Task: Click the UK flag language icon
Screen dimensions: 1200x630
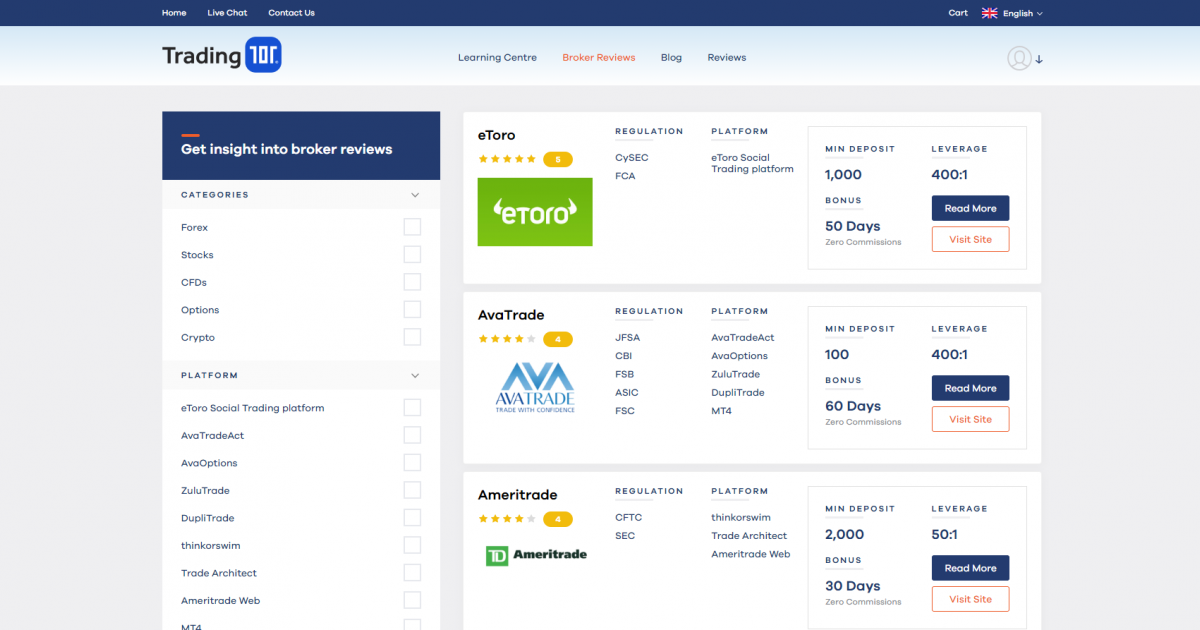Action: 990,13
